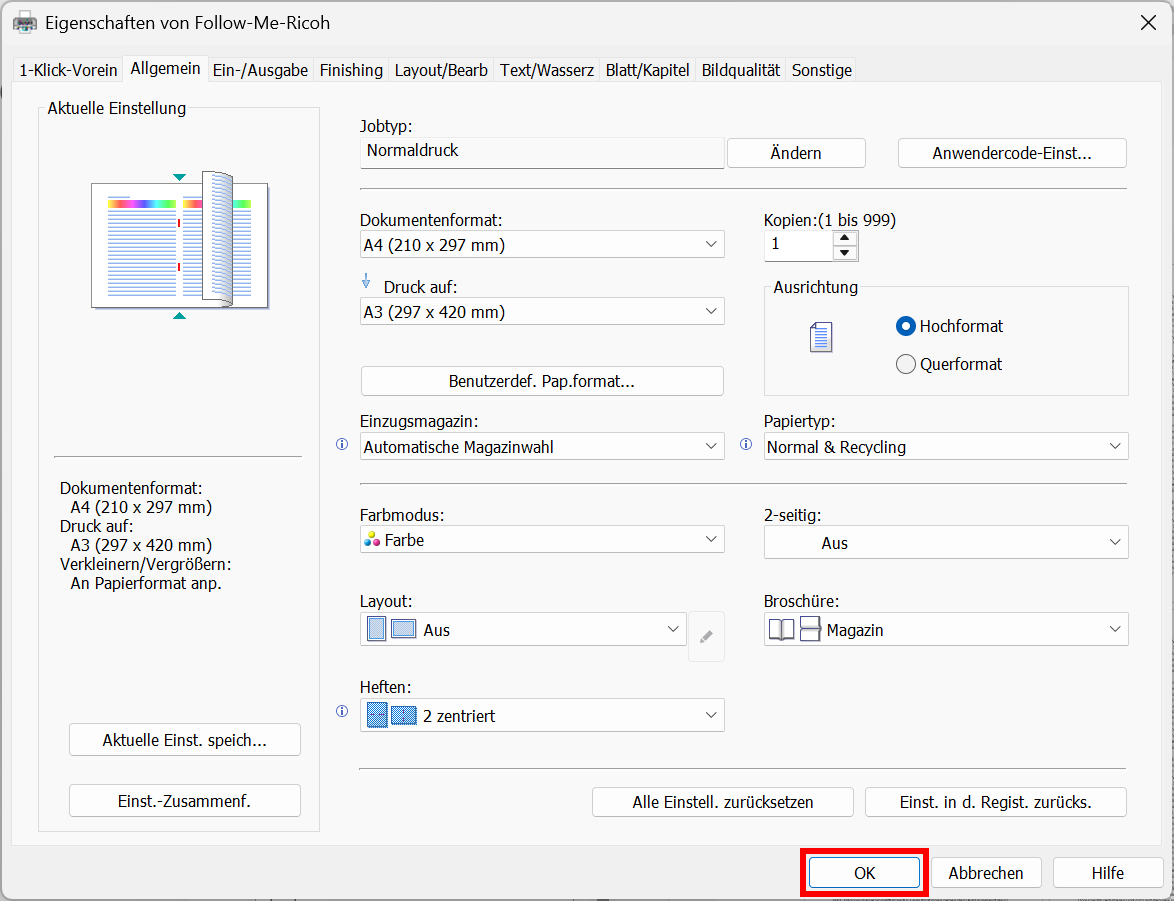Increase the Kopien count with the up arrow
Screen dimensions: 1174x901
click(x=846, y=237)
